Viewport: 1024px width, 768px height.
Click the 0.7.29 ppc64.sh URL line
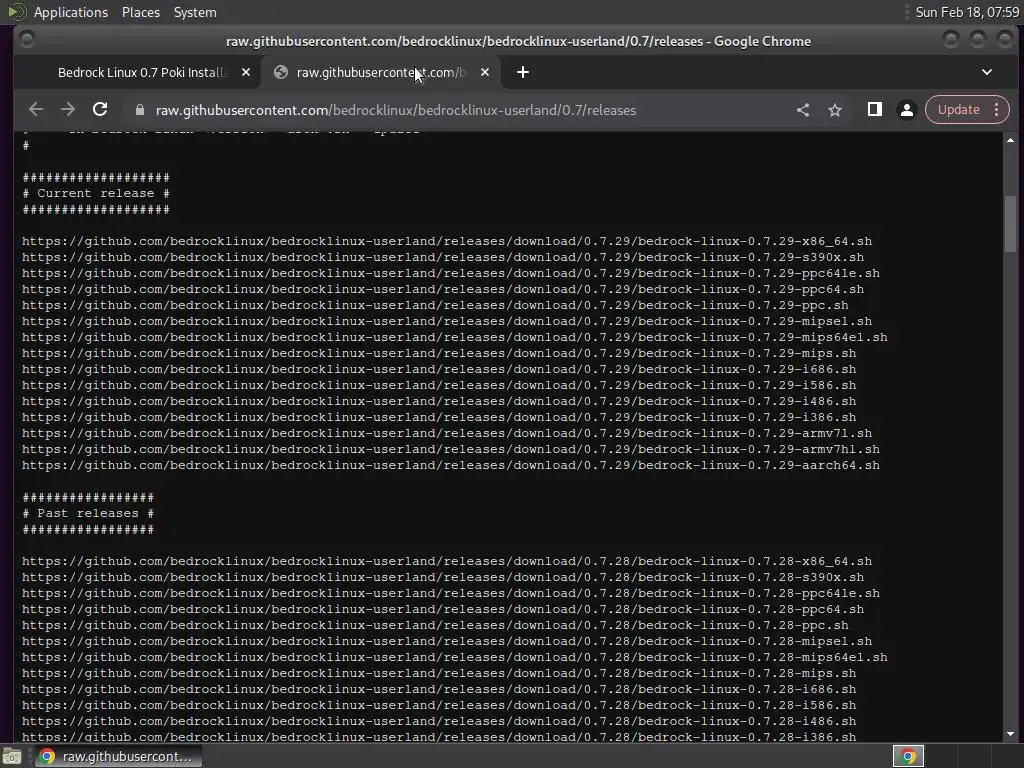click(443, 289)
